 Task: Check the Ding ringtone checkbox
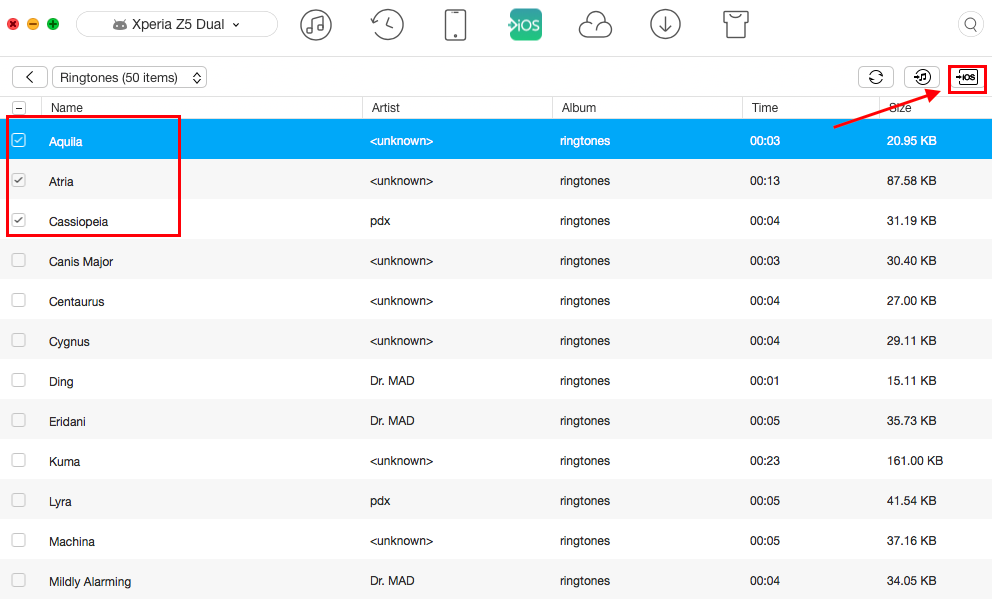(19, 380)
